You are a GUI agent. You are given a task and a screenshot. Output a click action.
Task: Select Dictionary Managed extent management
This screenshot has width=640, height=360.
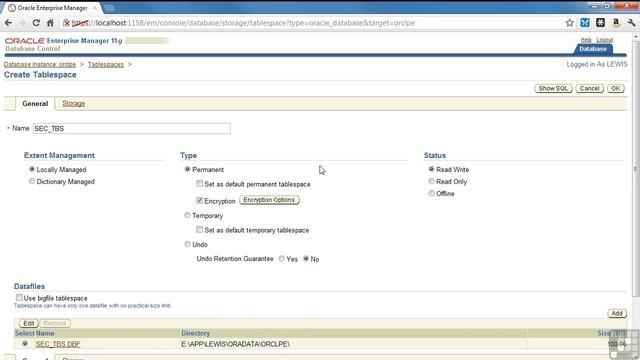[x=32, y=181]
